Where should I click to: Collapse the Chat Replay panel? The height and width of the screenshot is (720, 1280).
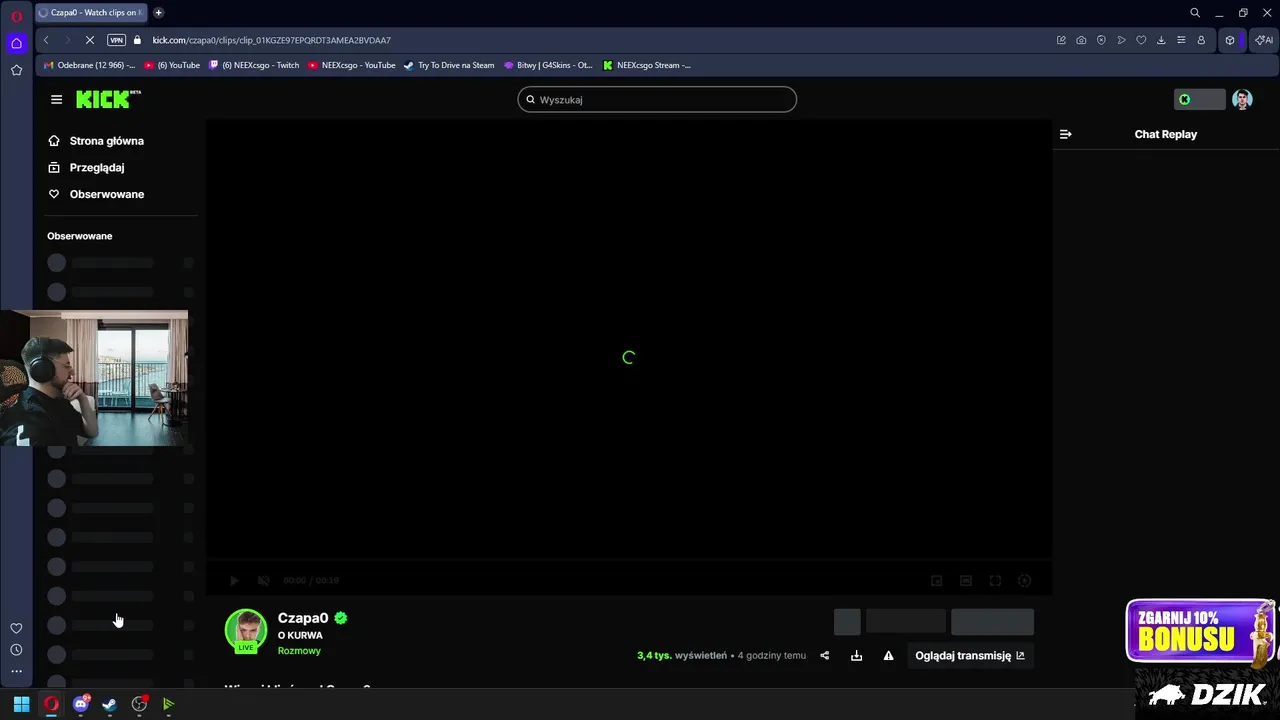(1065, 134)
